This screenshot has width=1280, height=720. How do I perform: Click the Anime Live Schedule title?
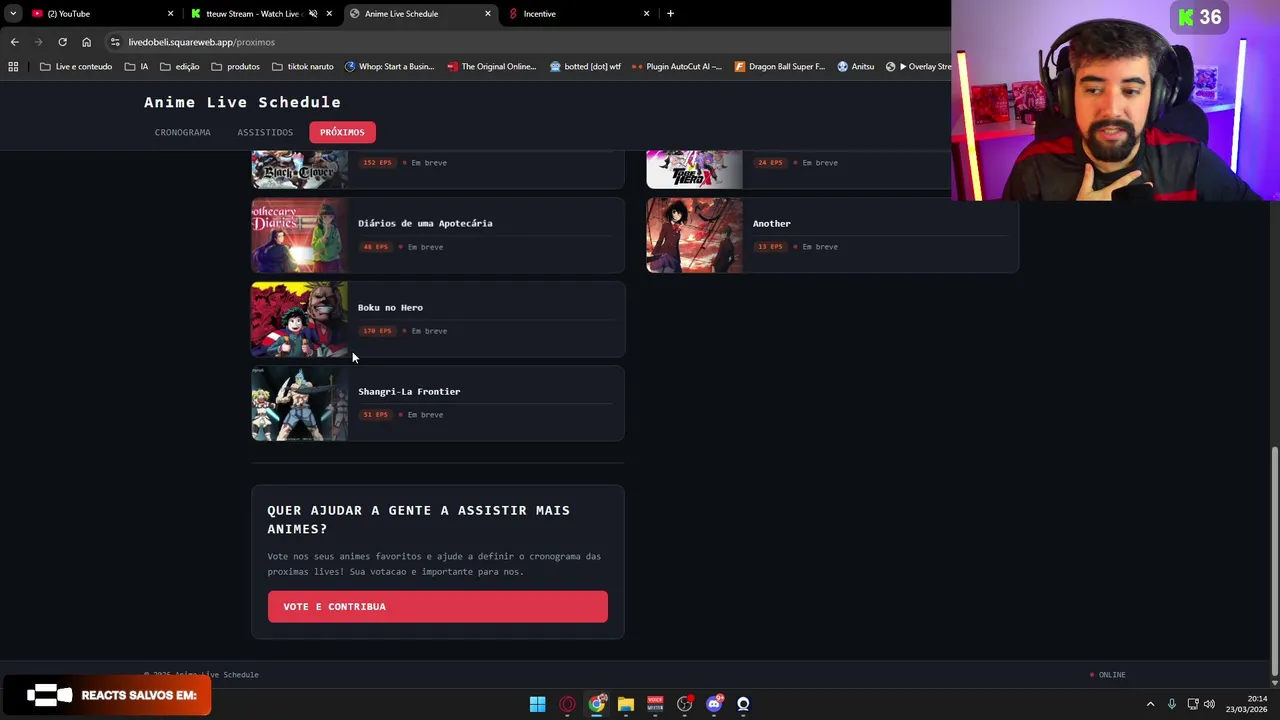[242, 102]
